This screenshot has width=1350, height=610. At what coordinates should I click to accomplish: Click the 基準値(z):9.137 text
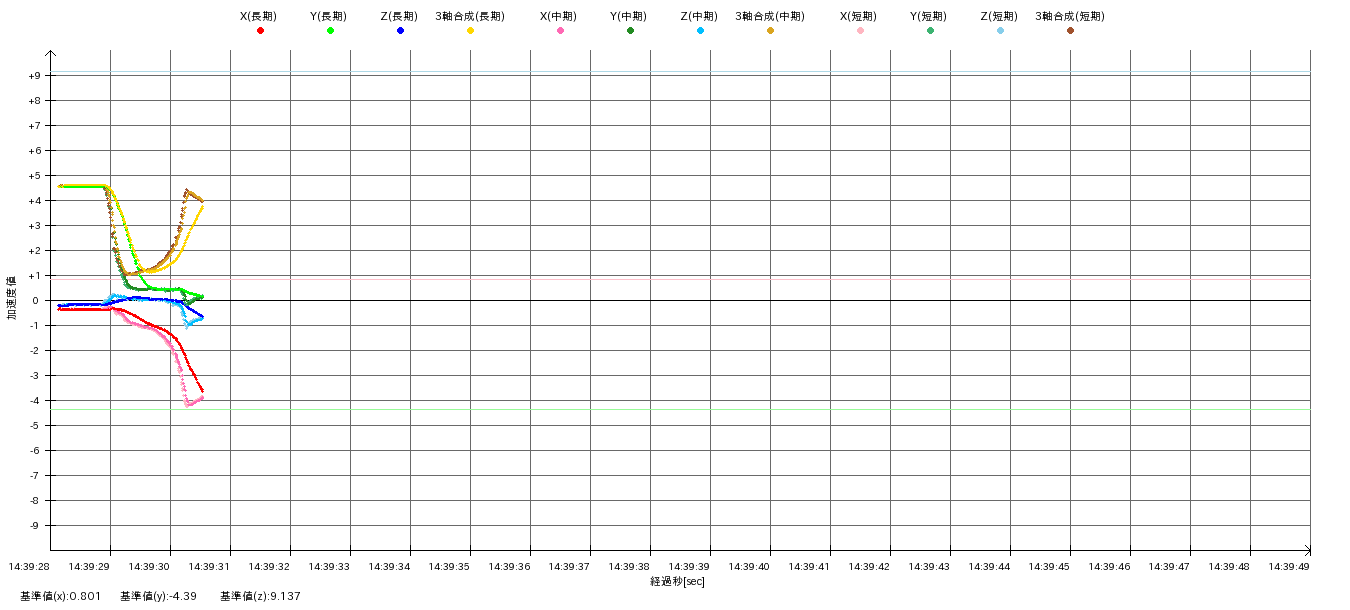click(260, 596)
